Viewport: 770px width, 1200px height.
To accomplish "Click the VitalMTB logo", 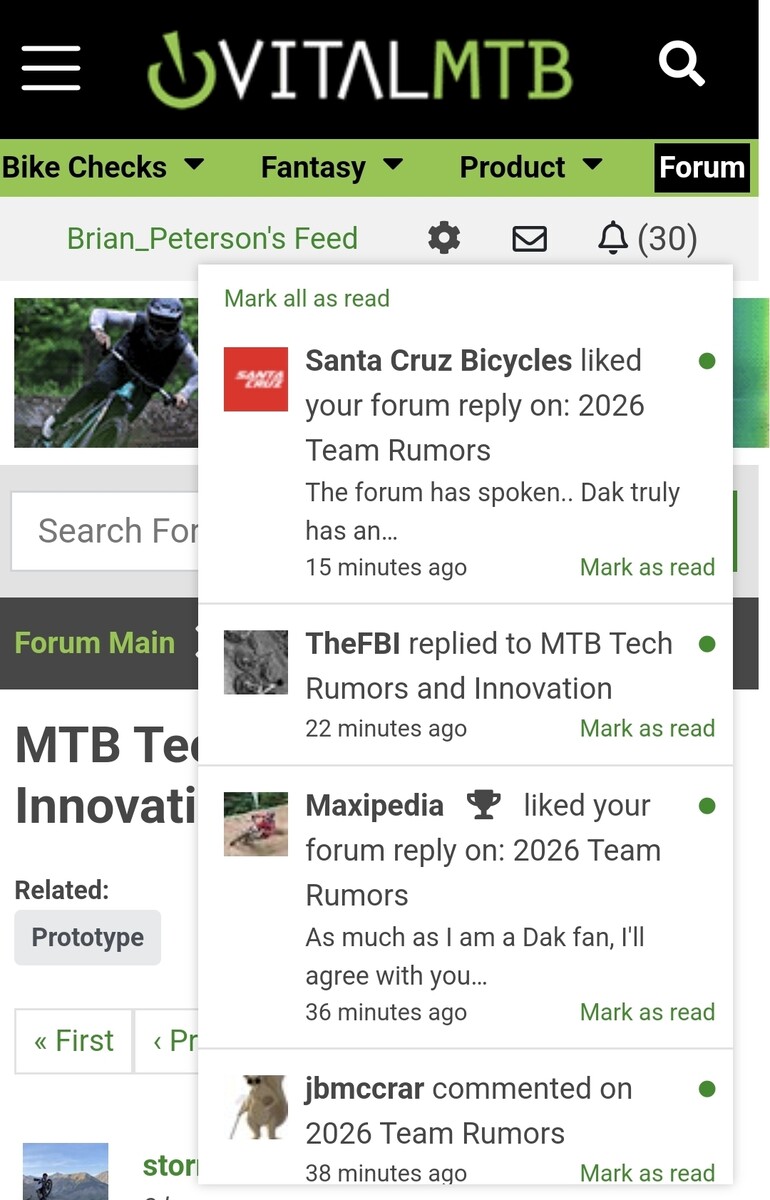I will 359,68.
